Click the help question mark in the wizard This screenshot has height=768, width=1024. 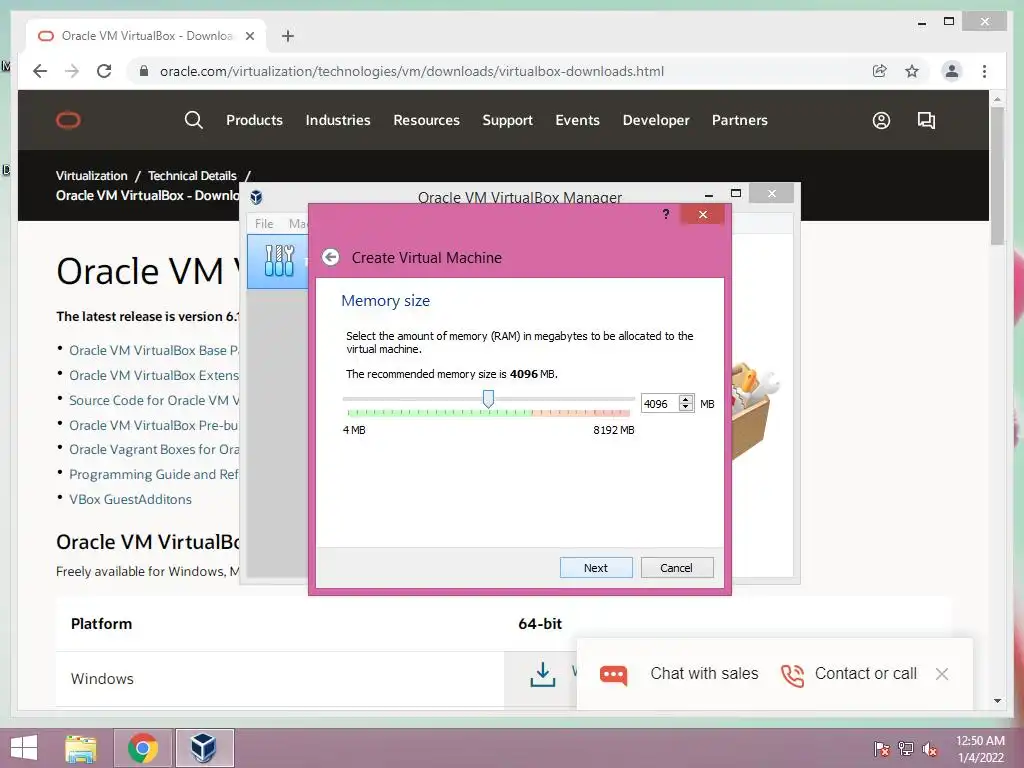tap(665, 214)
